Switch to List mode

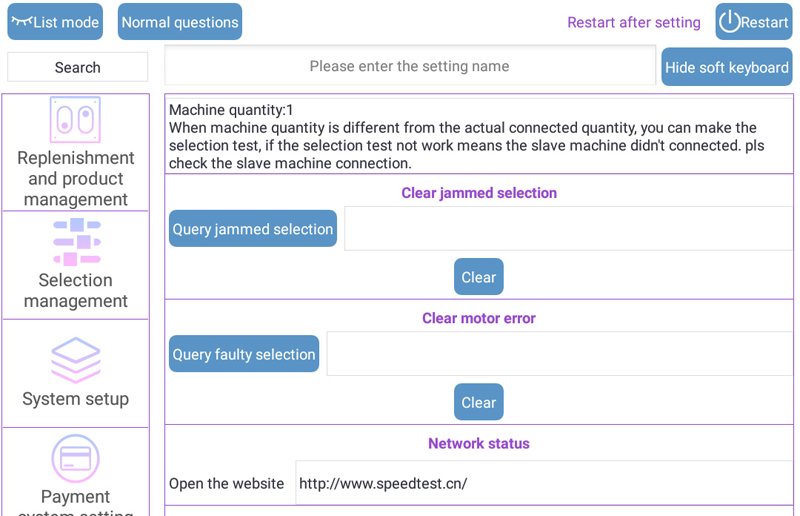(55, 22)
